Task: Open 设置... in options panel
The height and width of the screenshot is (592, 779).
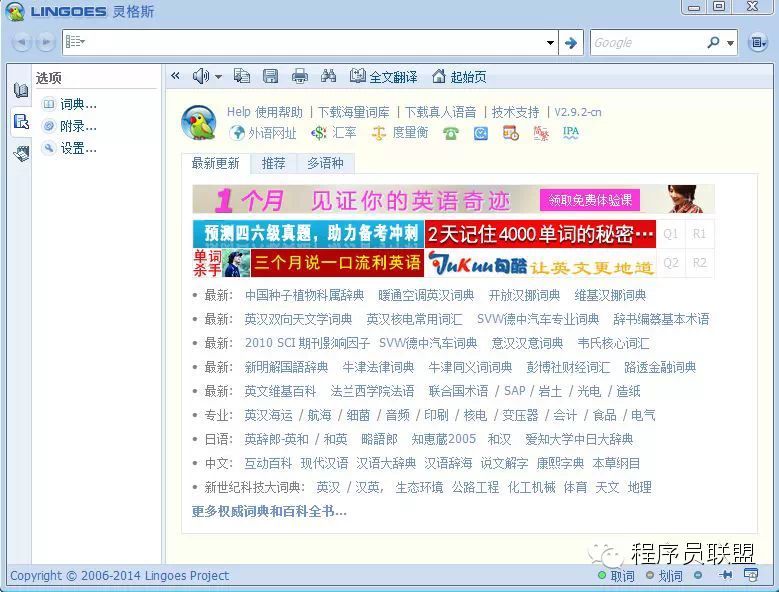Action: point(71,148)
